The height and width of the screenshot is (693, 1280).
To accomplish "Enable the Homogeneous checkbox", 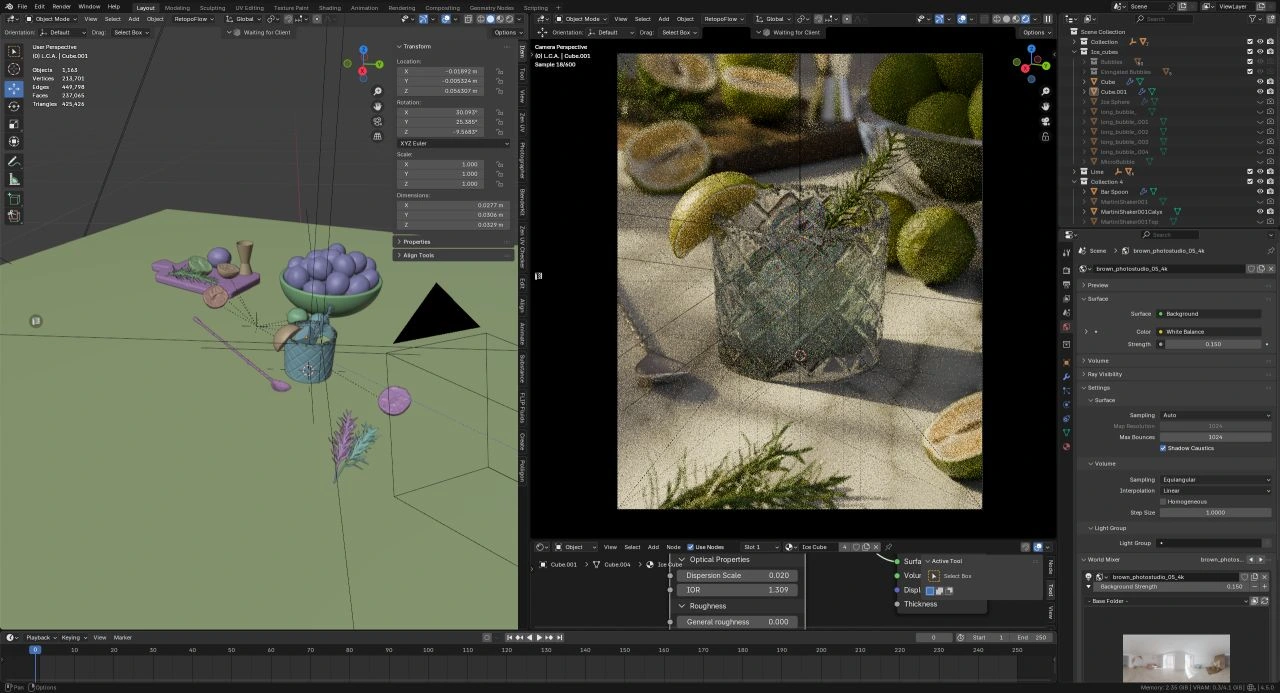I will tap(1163, 501).
